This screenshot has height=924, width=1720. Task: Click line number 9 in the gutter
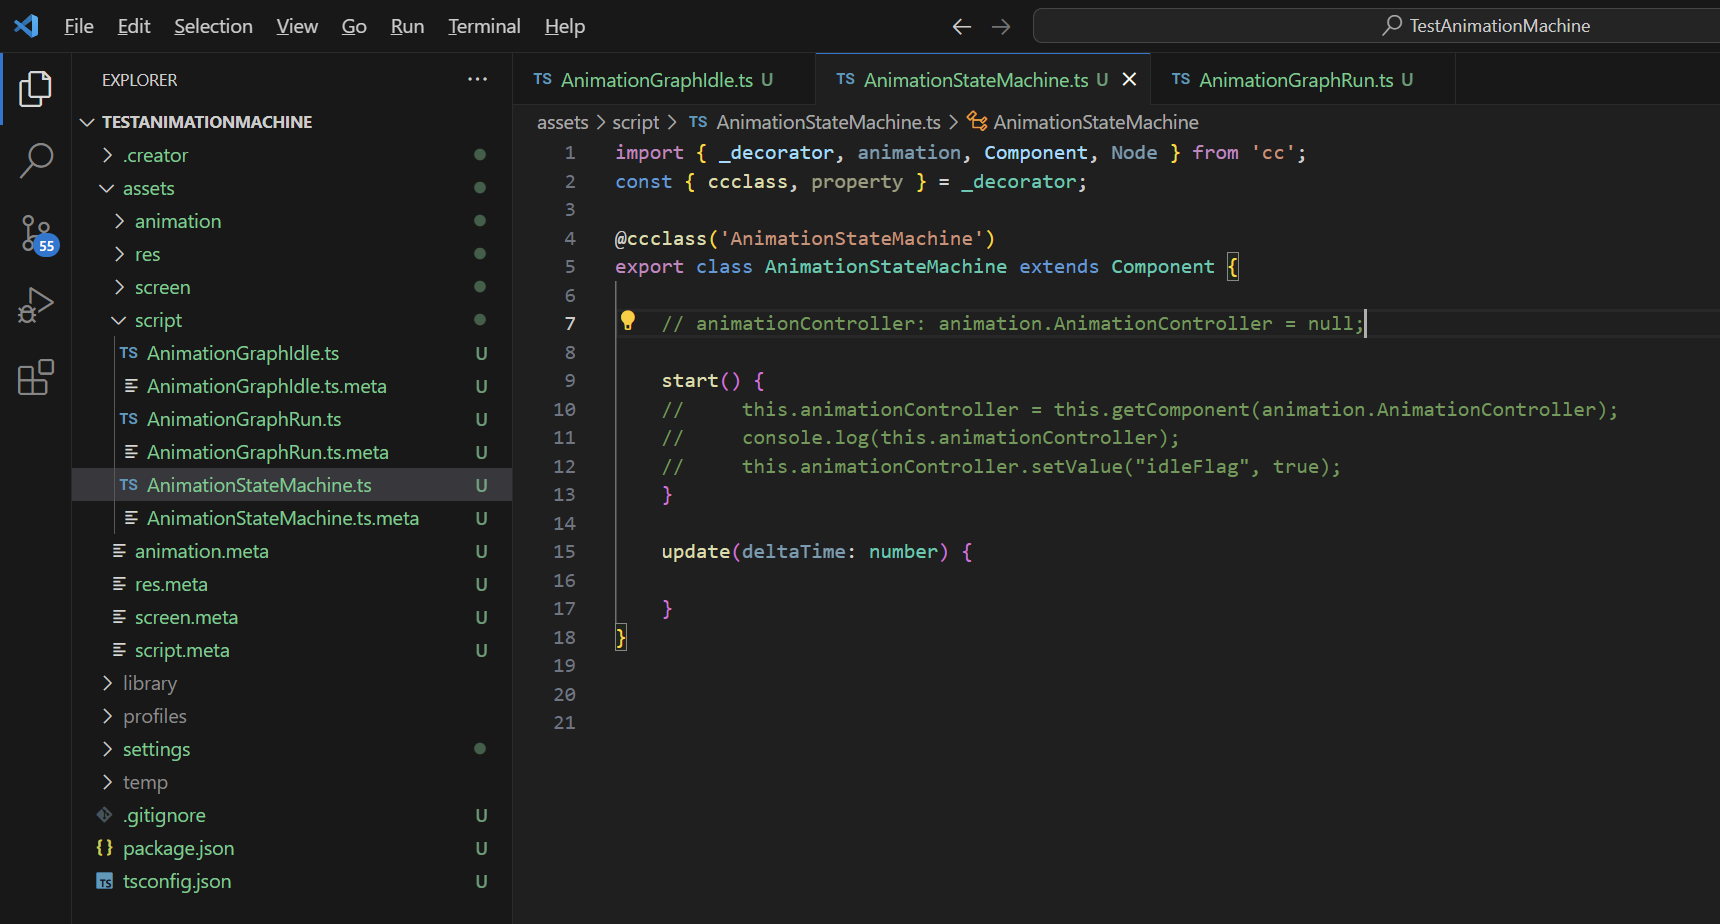[570, 381]
